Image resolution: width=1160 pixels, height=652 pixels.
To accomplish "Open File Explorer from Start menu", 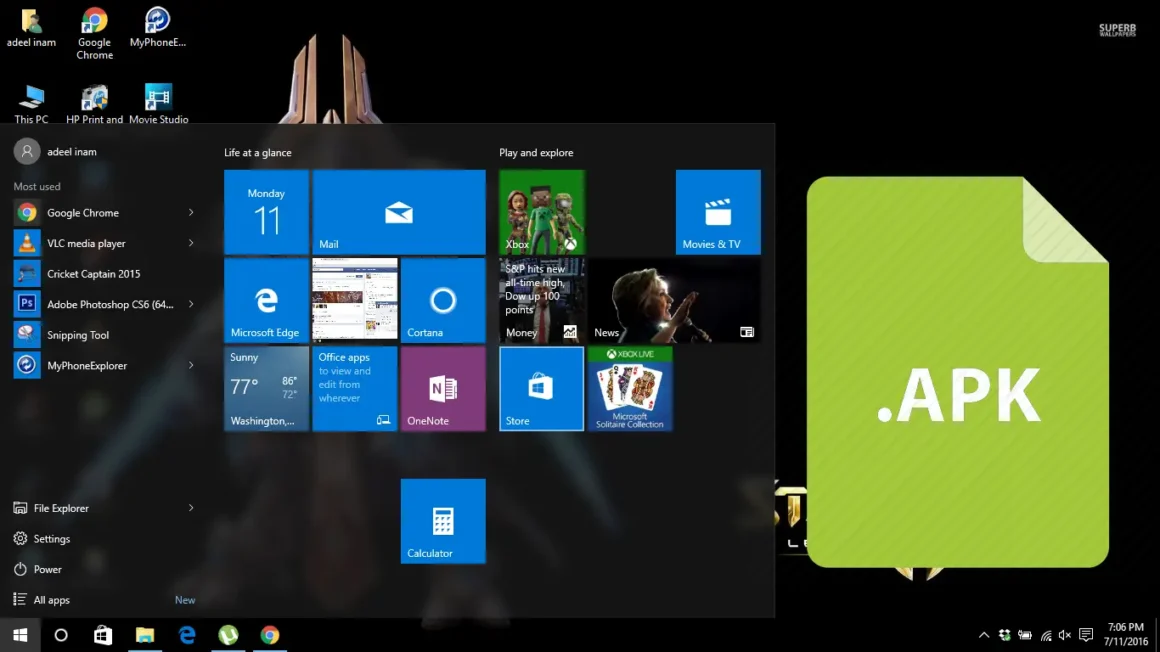I will (61, 508).
